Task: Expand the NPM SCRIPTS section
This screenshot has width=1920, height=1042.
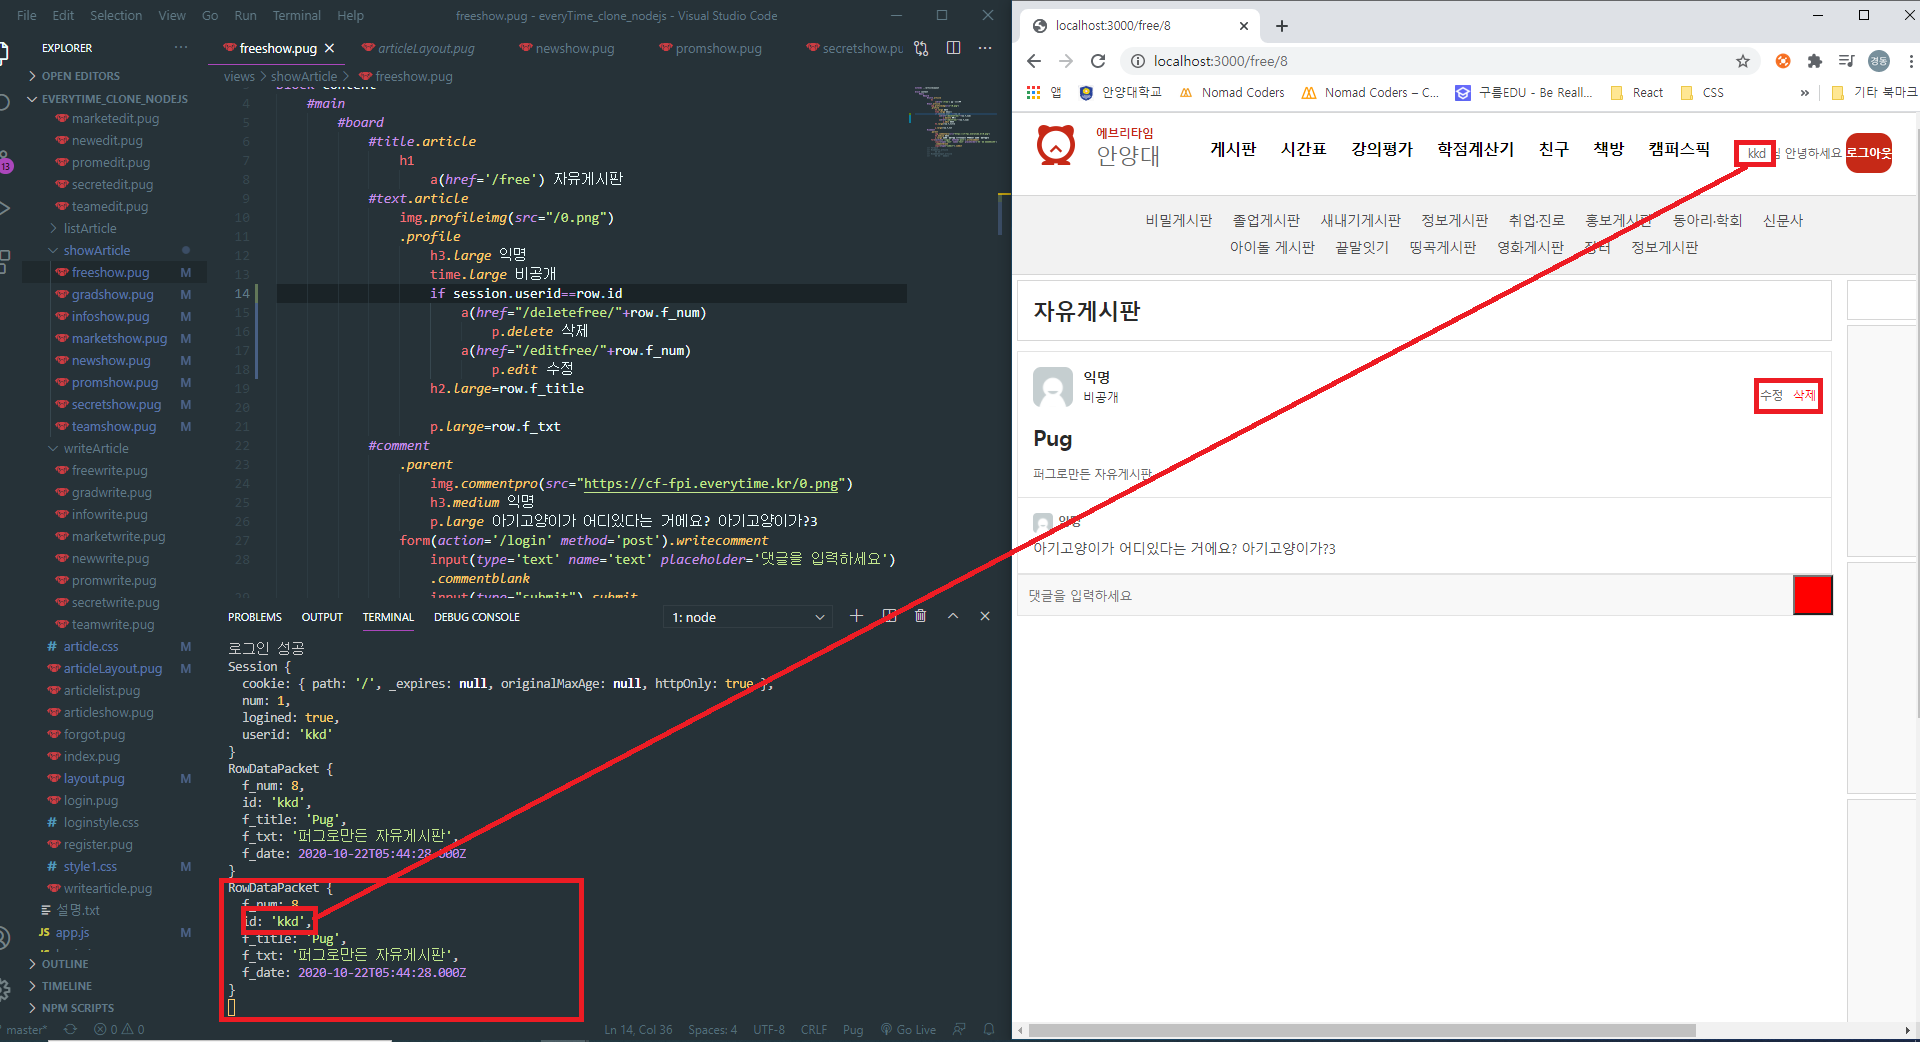Action: [75, 1007]
